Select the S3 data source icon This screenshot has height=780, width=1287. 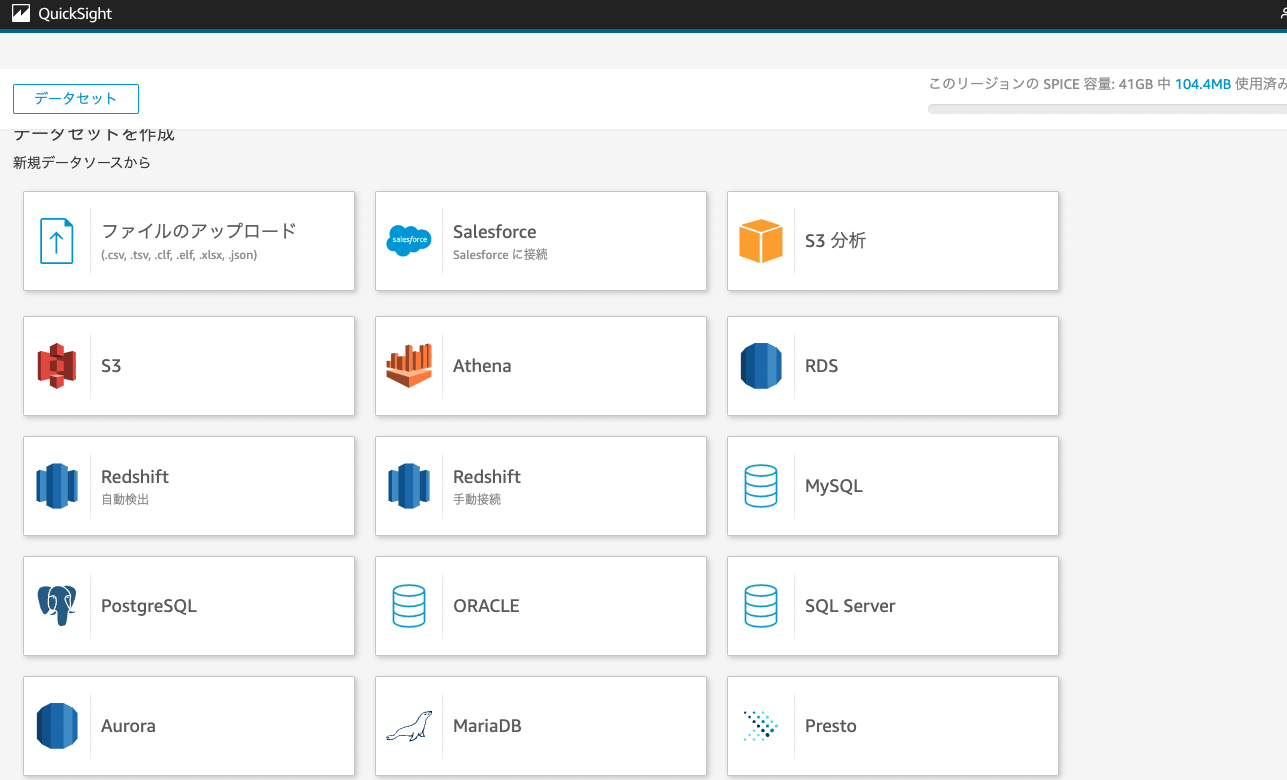click(x=57, y=365)
